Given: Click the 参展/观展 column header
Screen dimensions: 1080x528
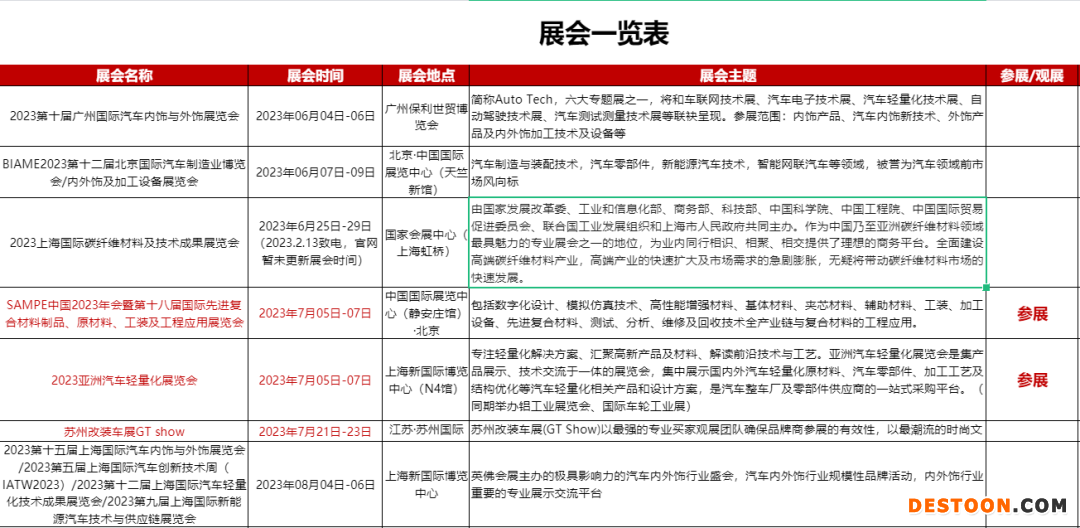Looking at the screenshot, I should click(x=1032, y=76).
